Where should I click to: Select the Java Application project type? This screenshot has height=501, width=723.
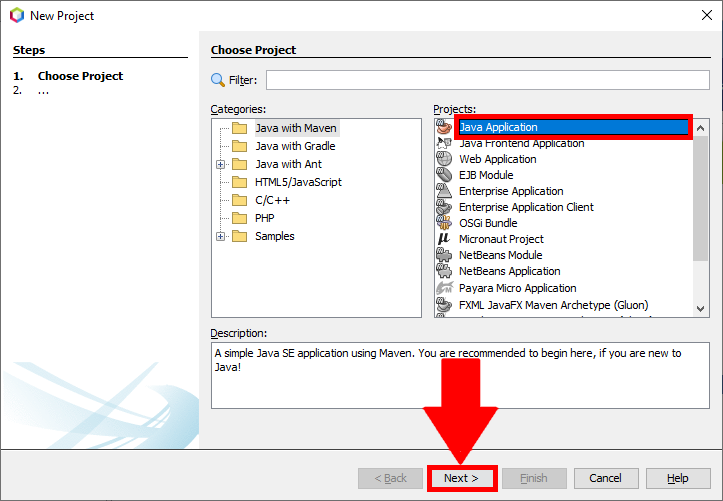point(573,127)
